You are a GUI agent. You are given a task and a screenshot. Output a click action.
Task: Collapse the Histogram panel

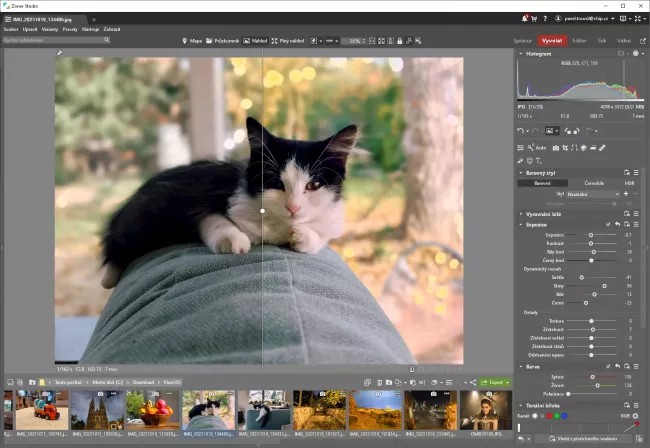click(520, 53)
